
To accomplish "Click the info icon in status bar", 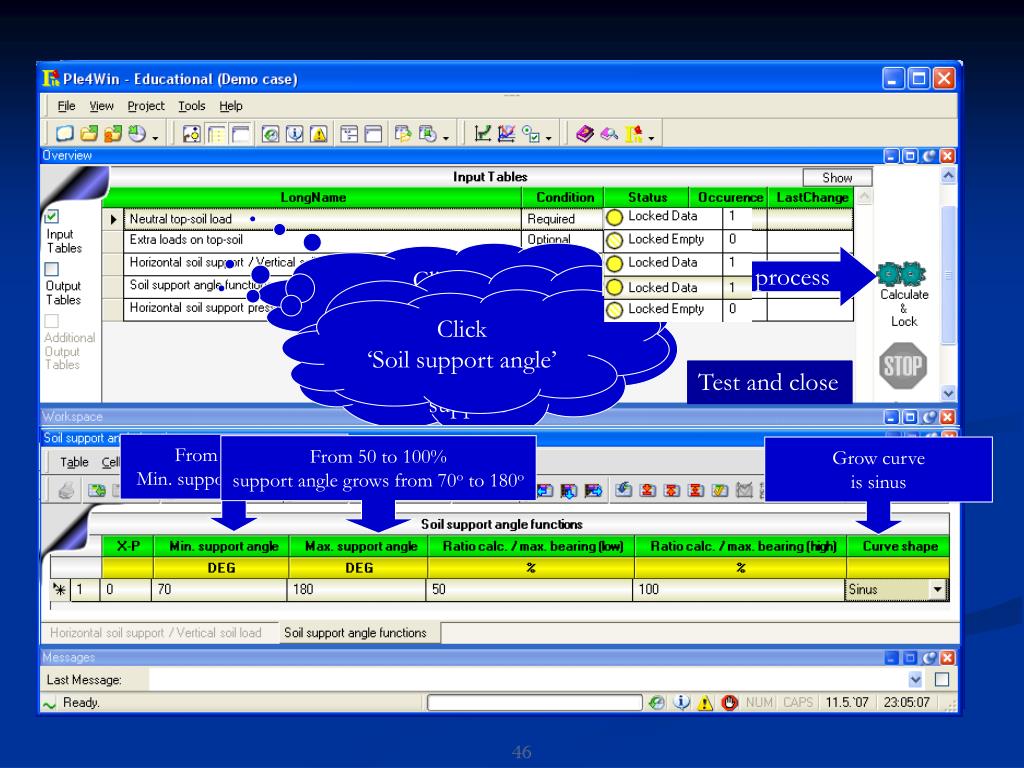I will [x=681, y=703].
